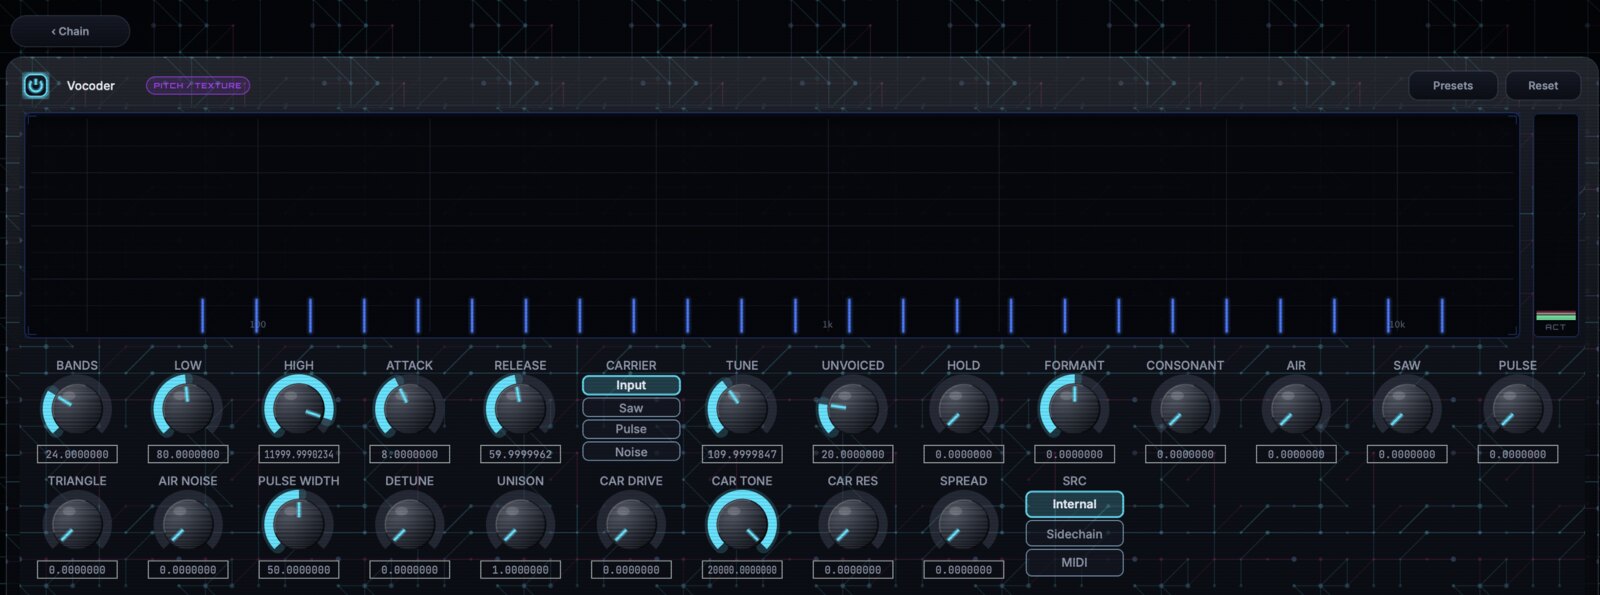The image size is (1600, 595).
Task: Click the AIR NOISE knob
Action: [x=188, y=525]
